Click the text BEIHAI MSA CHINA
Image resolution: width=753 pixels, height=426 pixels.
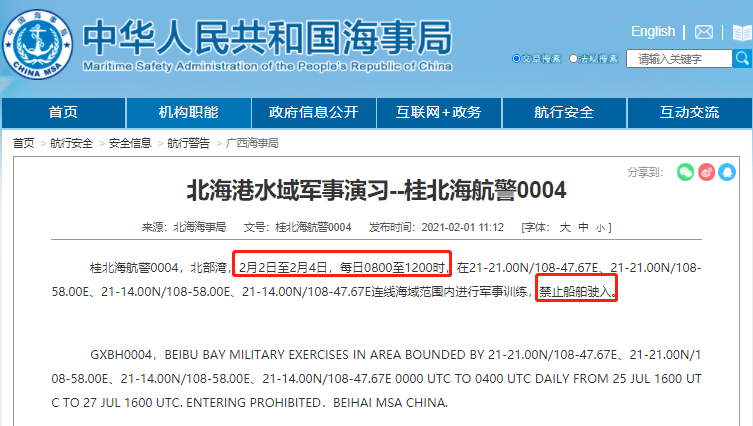389,402
